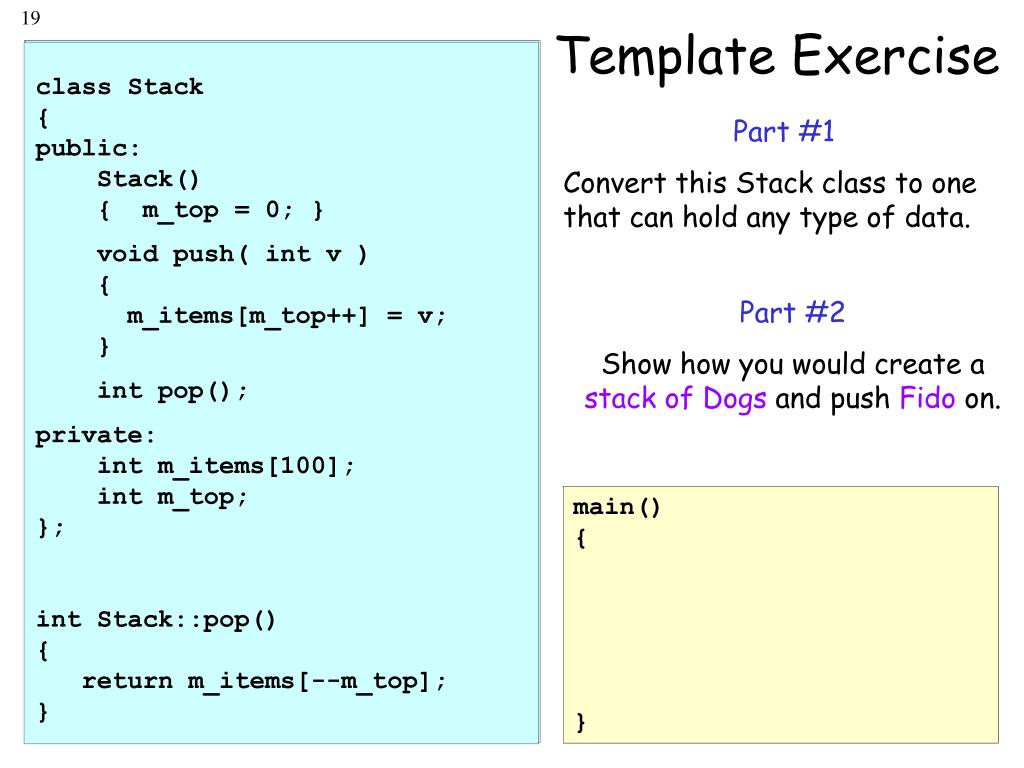Click the line "int m_top;"
1024x768 pixels.
tap(172, 498)
